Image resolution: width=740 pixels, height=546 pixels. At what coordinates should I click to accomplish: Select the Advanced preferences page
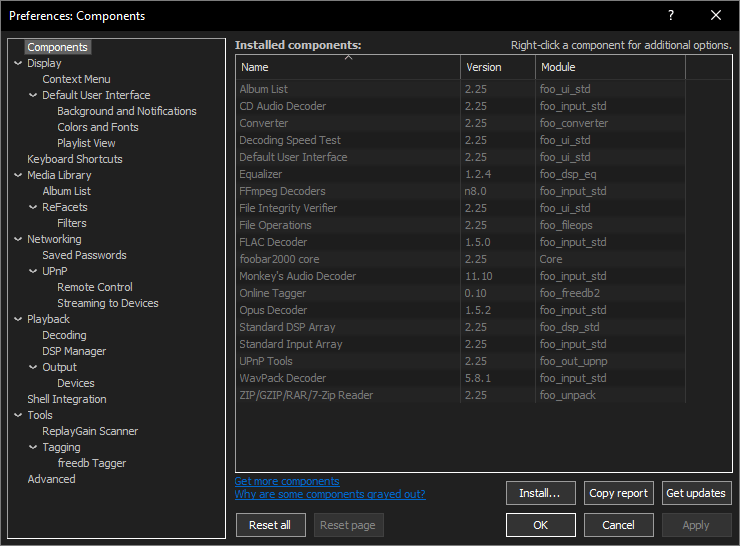[x=51, y=479]
